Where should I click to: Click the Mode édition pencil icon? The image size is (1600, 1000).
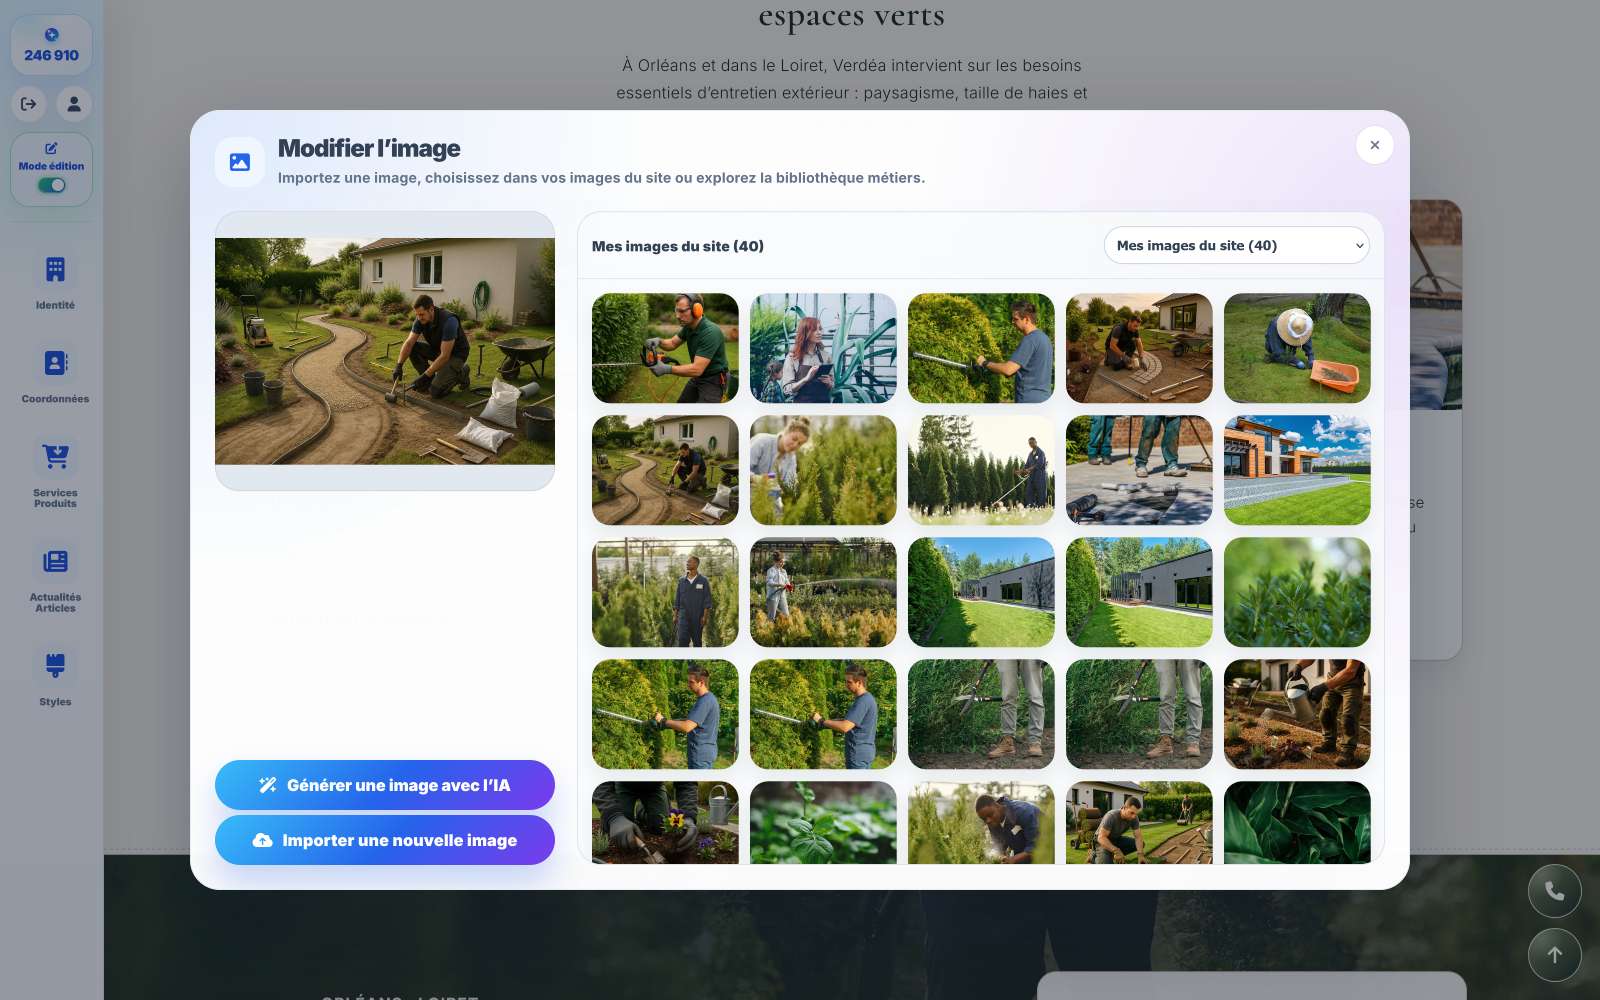coord(51,148)
